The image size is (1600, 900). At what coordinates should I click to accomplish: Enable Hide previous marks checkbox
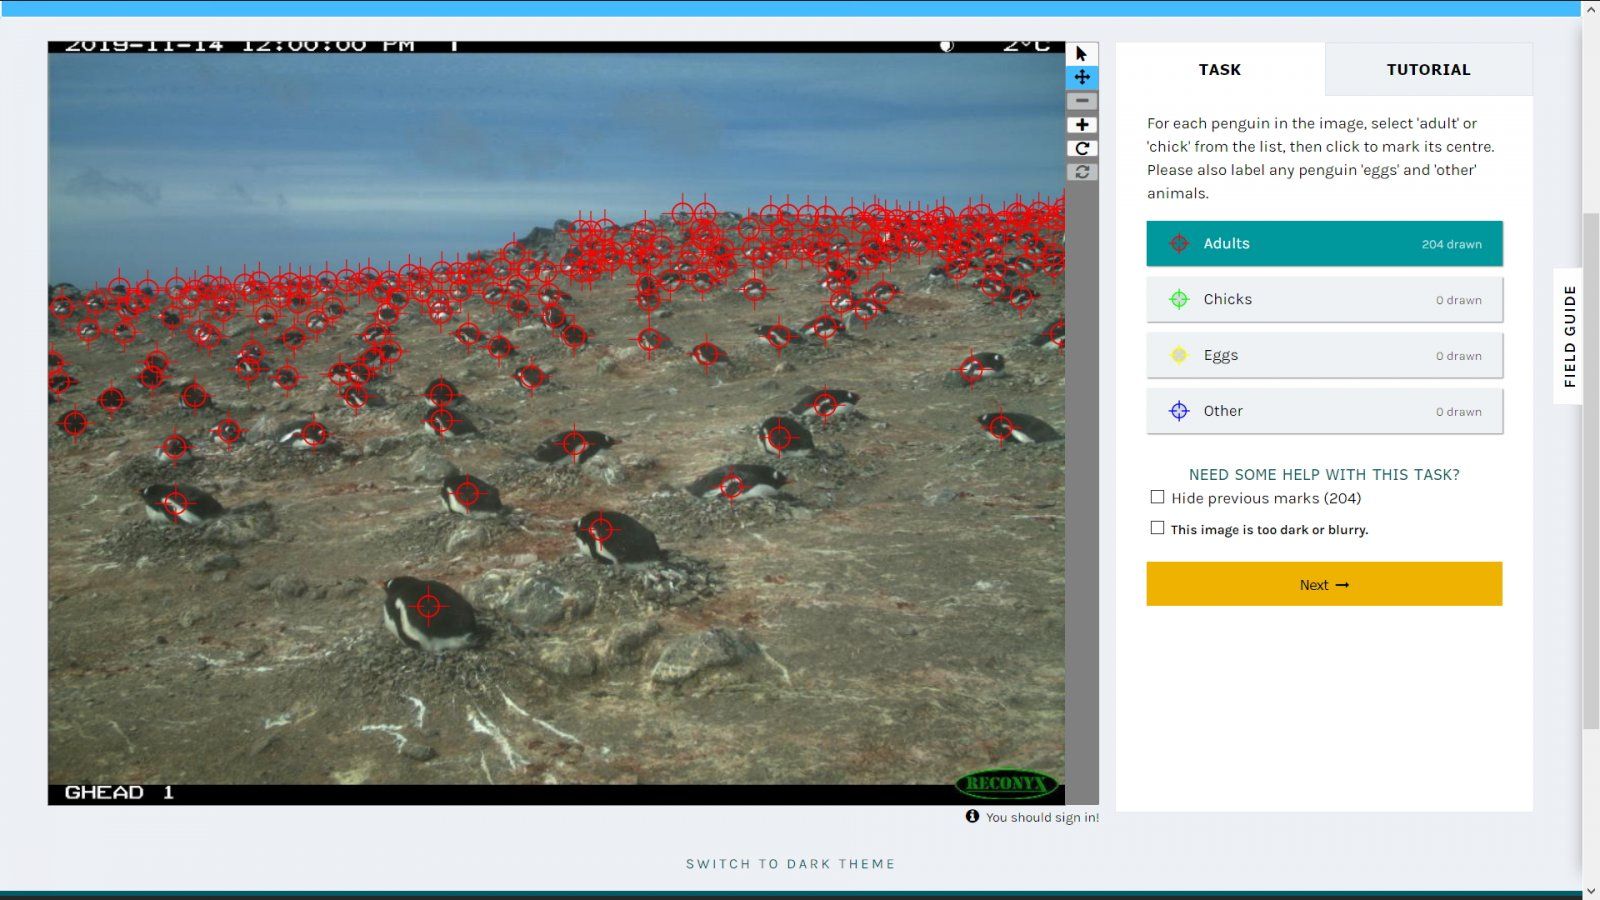coord(1157,497)
